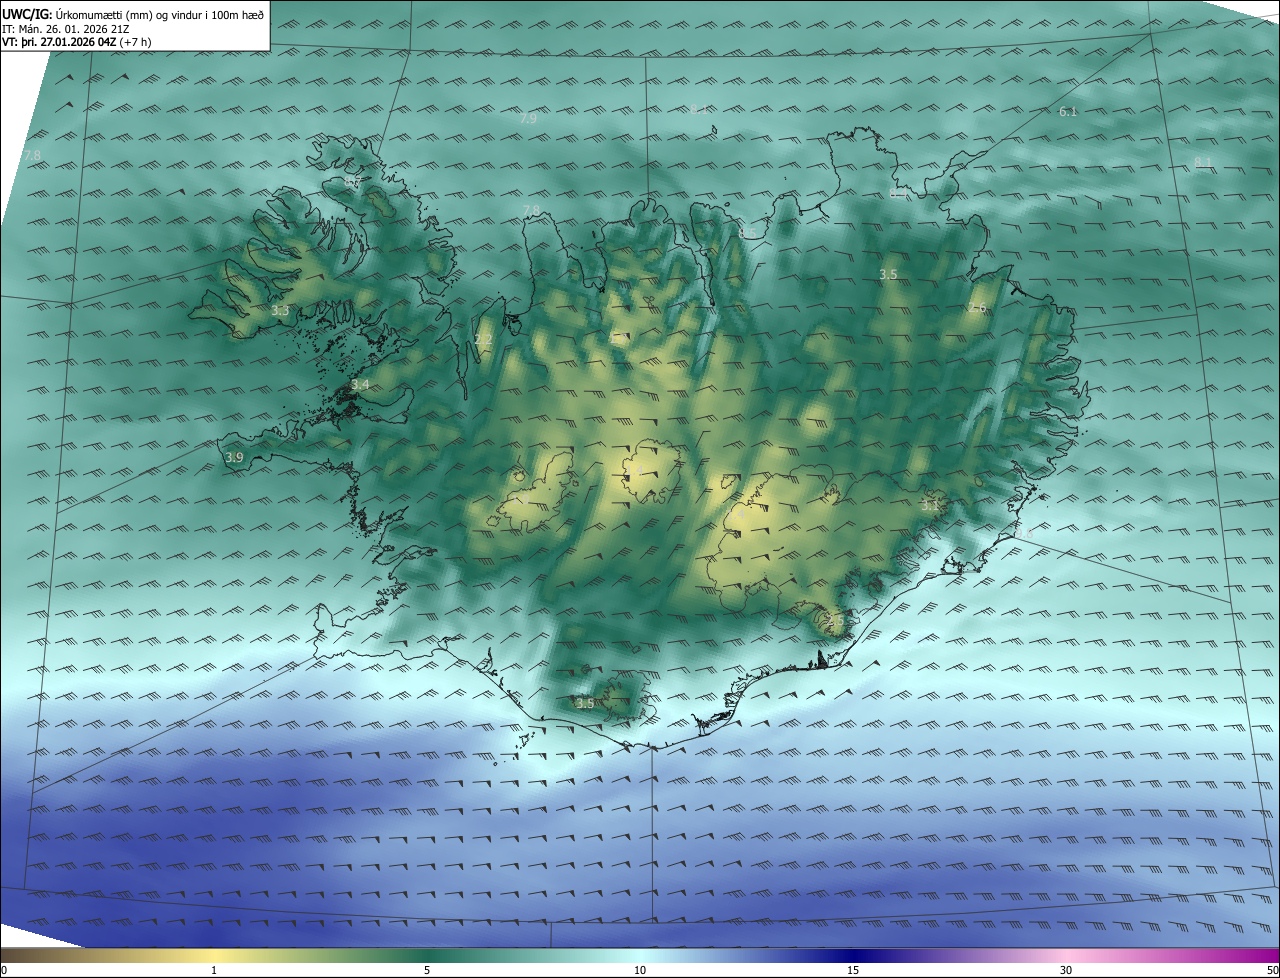This screenshot has width=1280, height=978.
Task: Click the "3.9" value label on the western peninsula
Action: pos(234,457)
